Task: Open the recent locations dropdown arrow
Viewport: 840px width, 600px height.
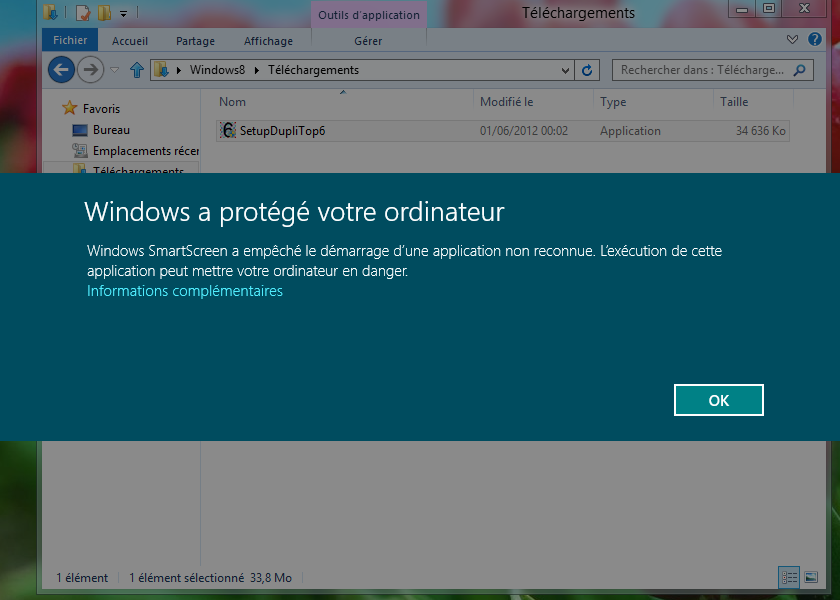Action: pyautogui.click(x=114, y=70)
